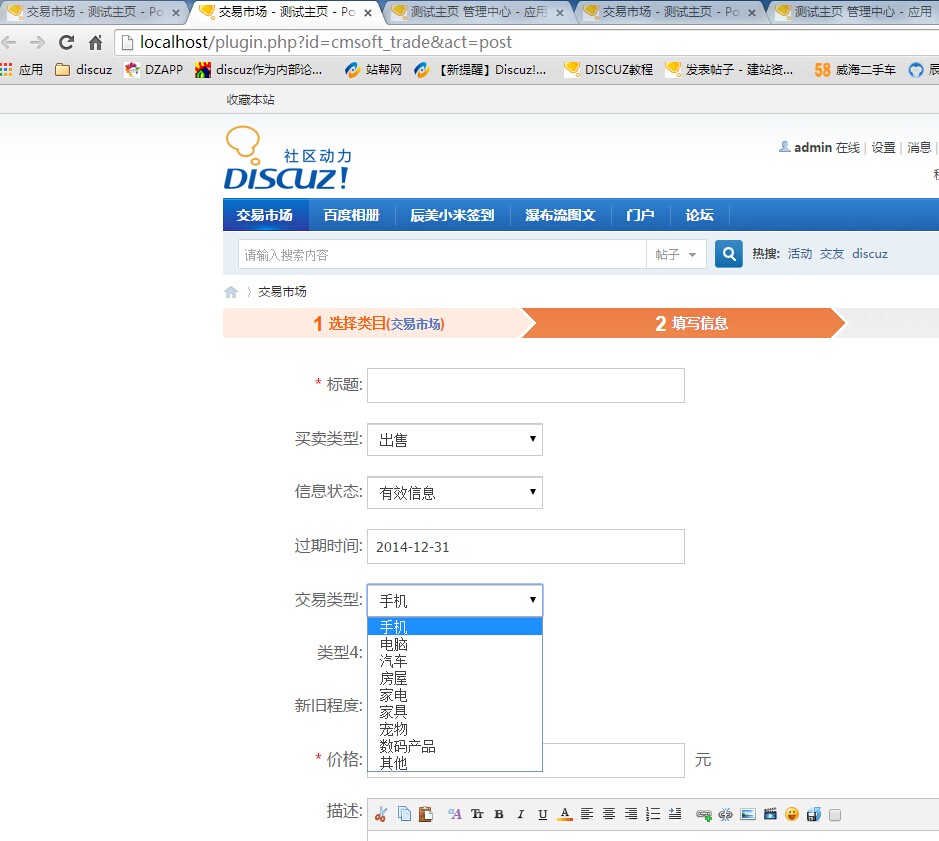Open the 辰美小米签到 navigation tab
Image resolution: width=939 pixels, height=841 pixels.
[452, 215]
